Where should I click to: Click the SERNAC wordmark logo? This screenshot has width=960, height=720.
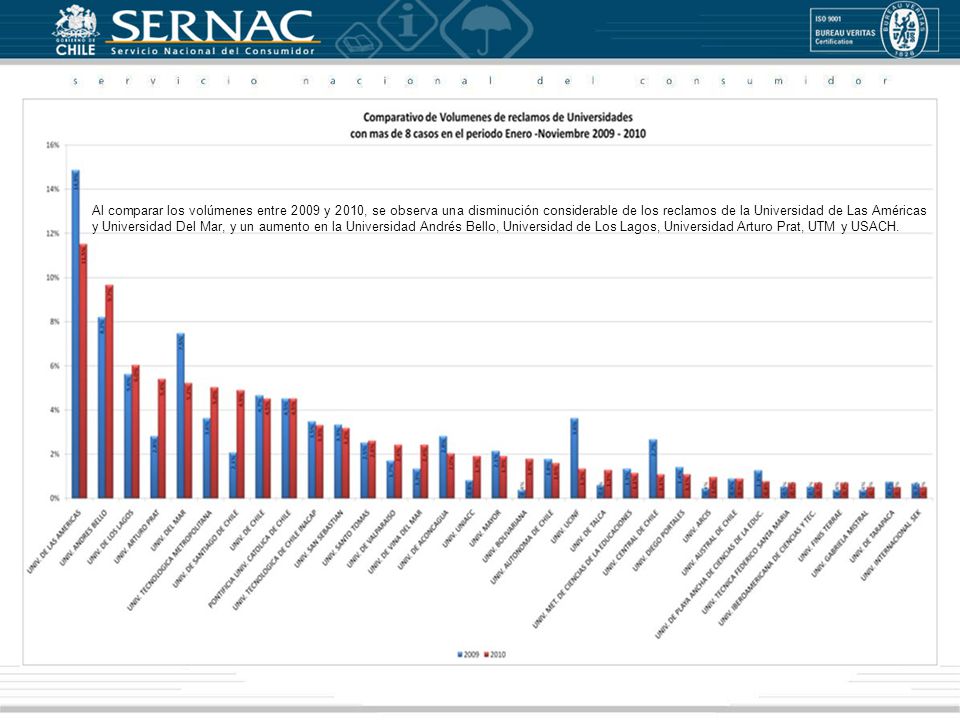pyautogui.click(x=212, y=26)
